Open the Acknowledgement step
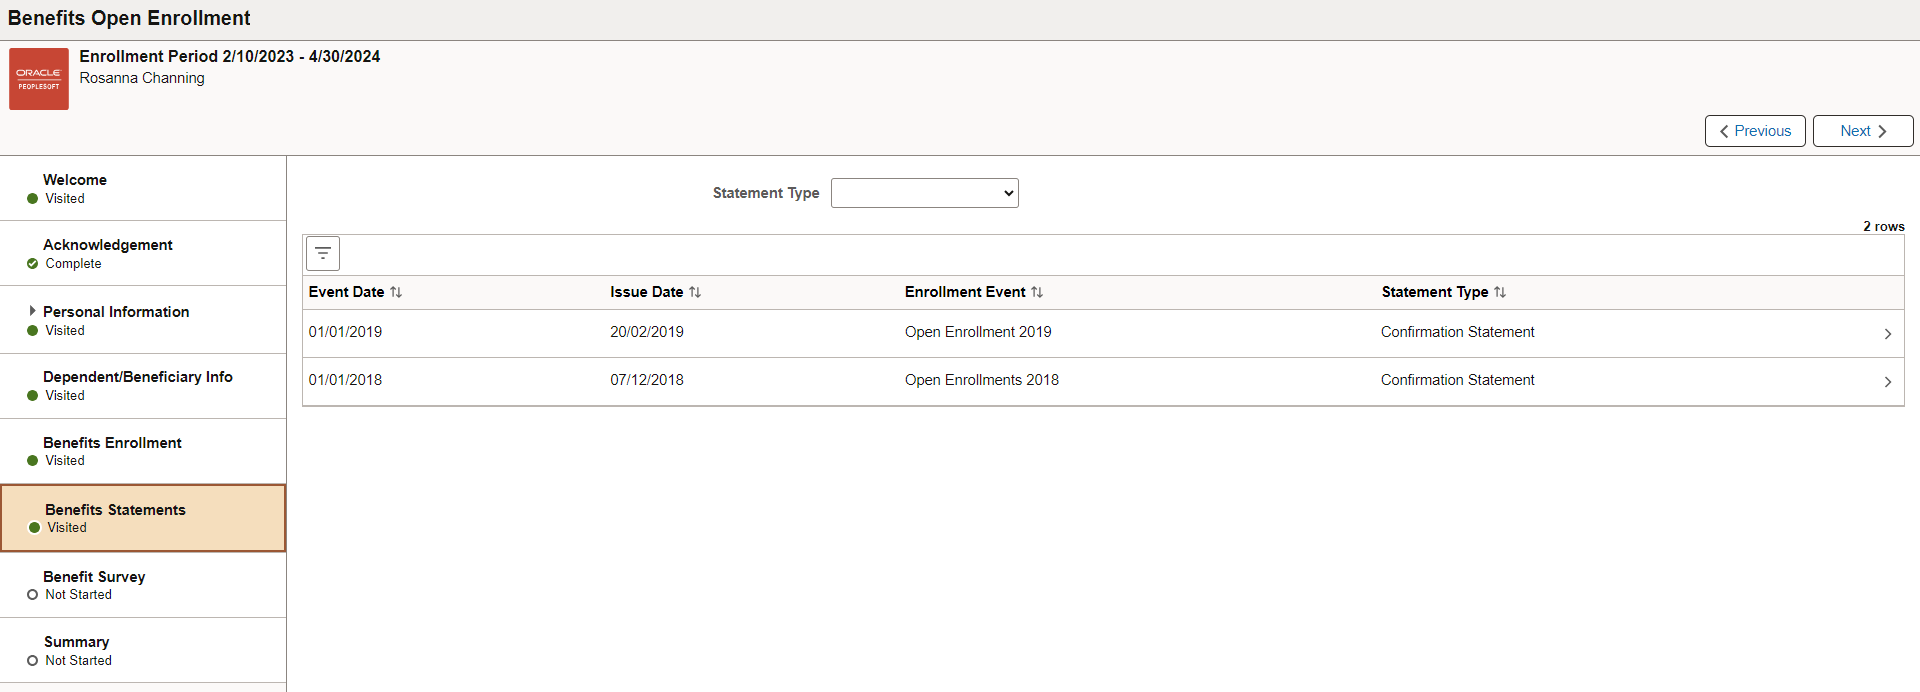This screenshot has height=692, width=1920. click(143, 253)
